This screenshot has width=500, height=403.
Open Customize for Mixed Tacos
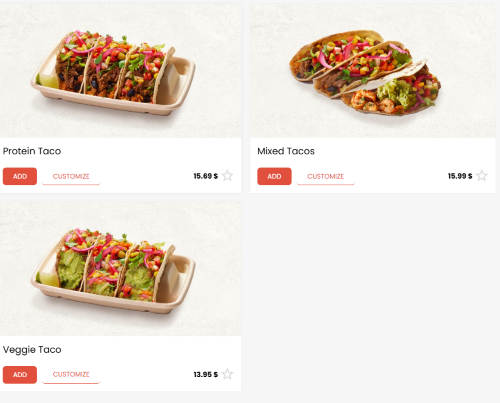pos(325,176)
